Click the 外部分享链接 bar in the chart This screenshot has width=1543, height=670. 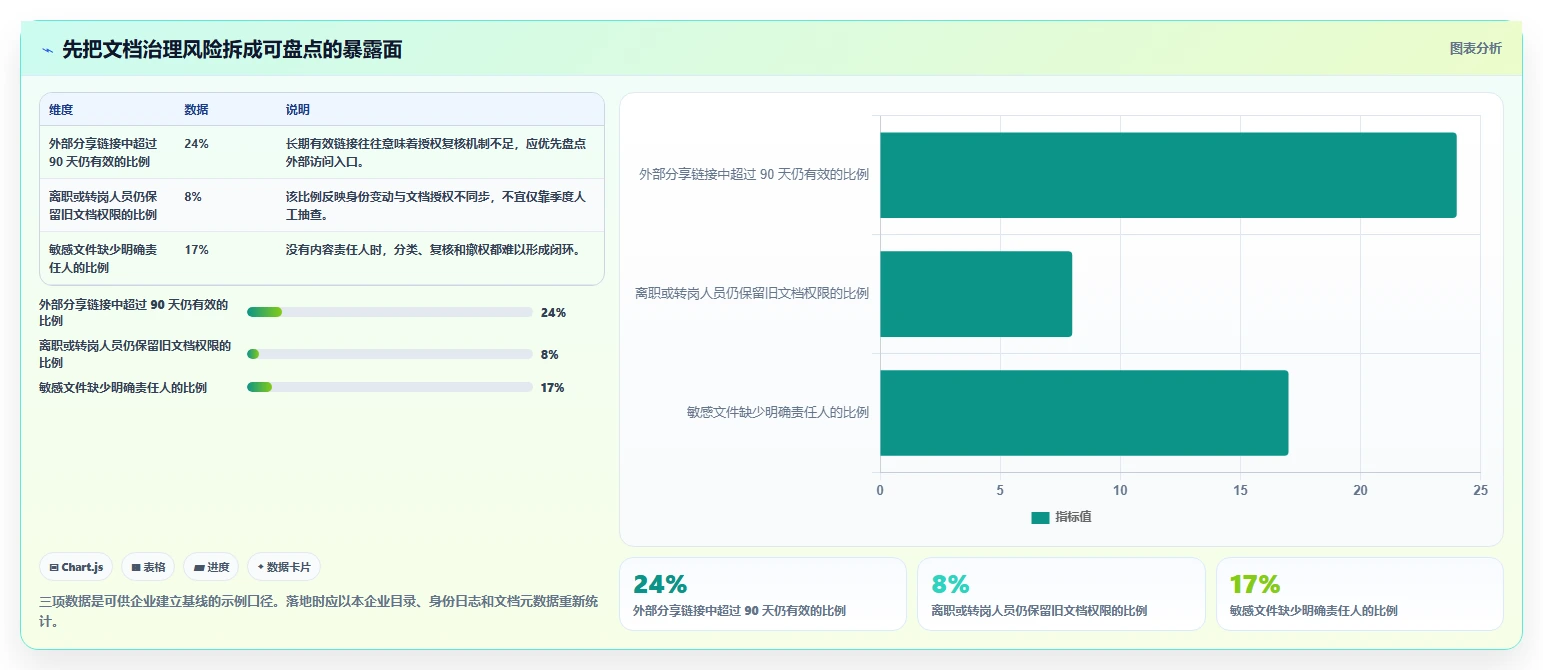tap(1168, 175)
